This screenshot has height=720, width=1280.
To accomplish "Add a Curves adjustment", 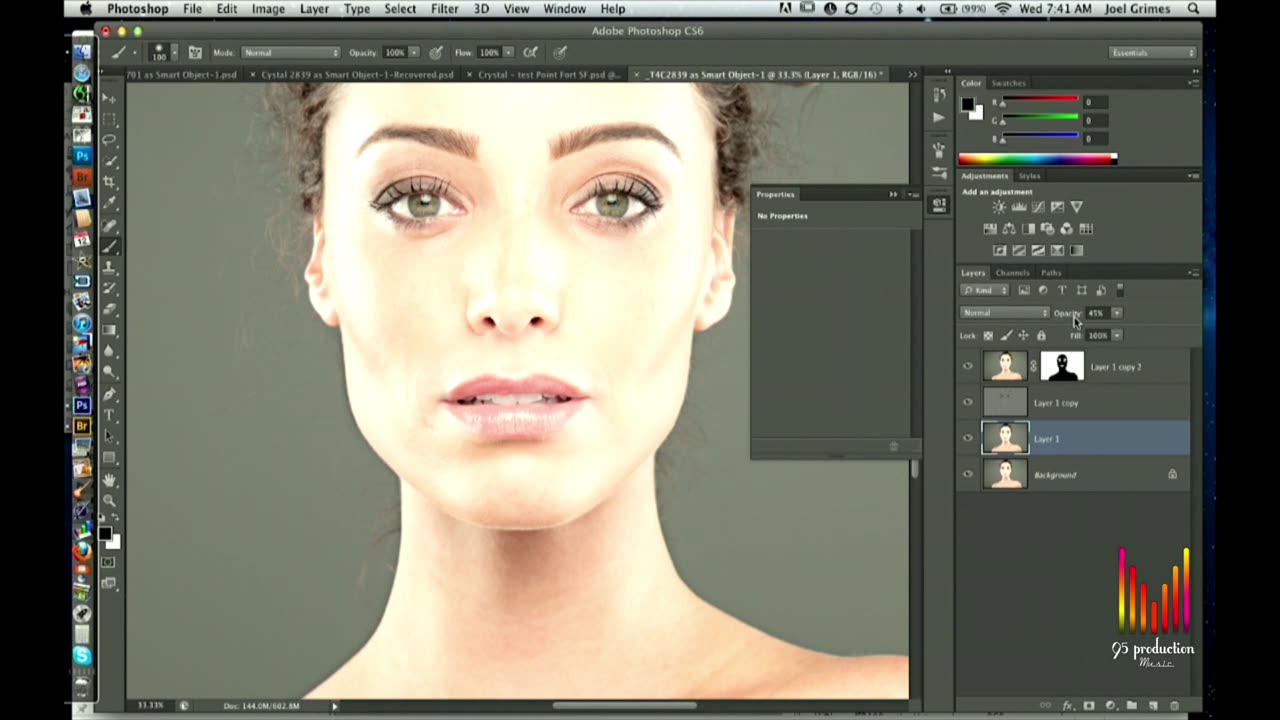I will [1037, 207].
